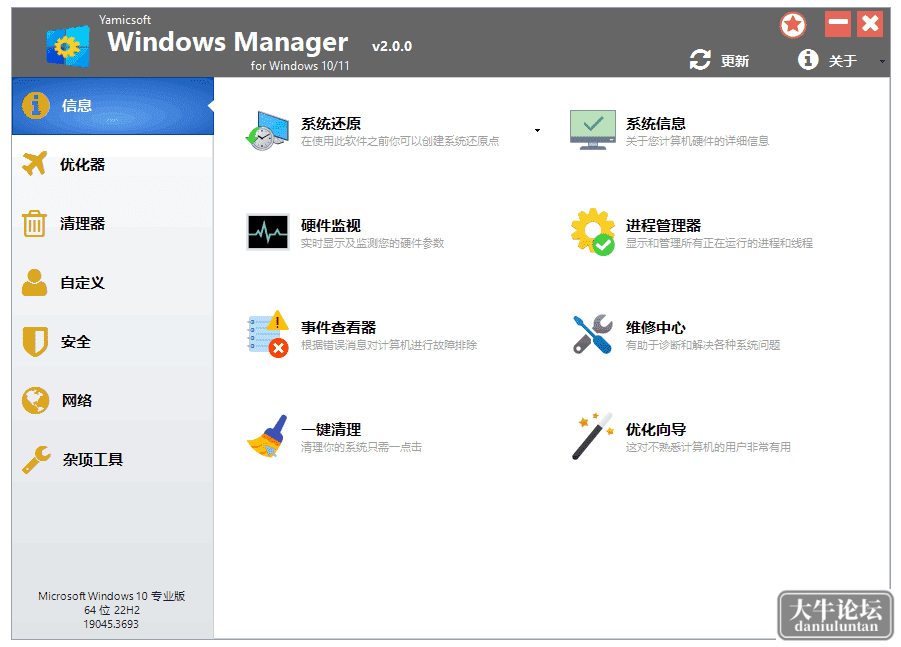
Task: Click the globe icon for 网络
Action: click(36, 400)
